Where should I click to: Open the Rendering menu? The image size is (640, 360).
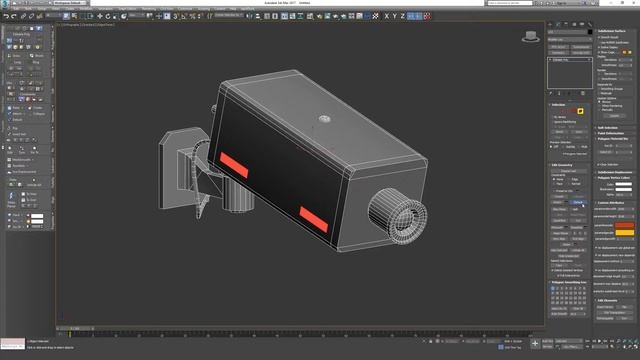(148, 9)
